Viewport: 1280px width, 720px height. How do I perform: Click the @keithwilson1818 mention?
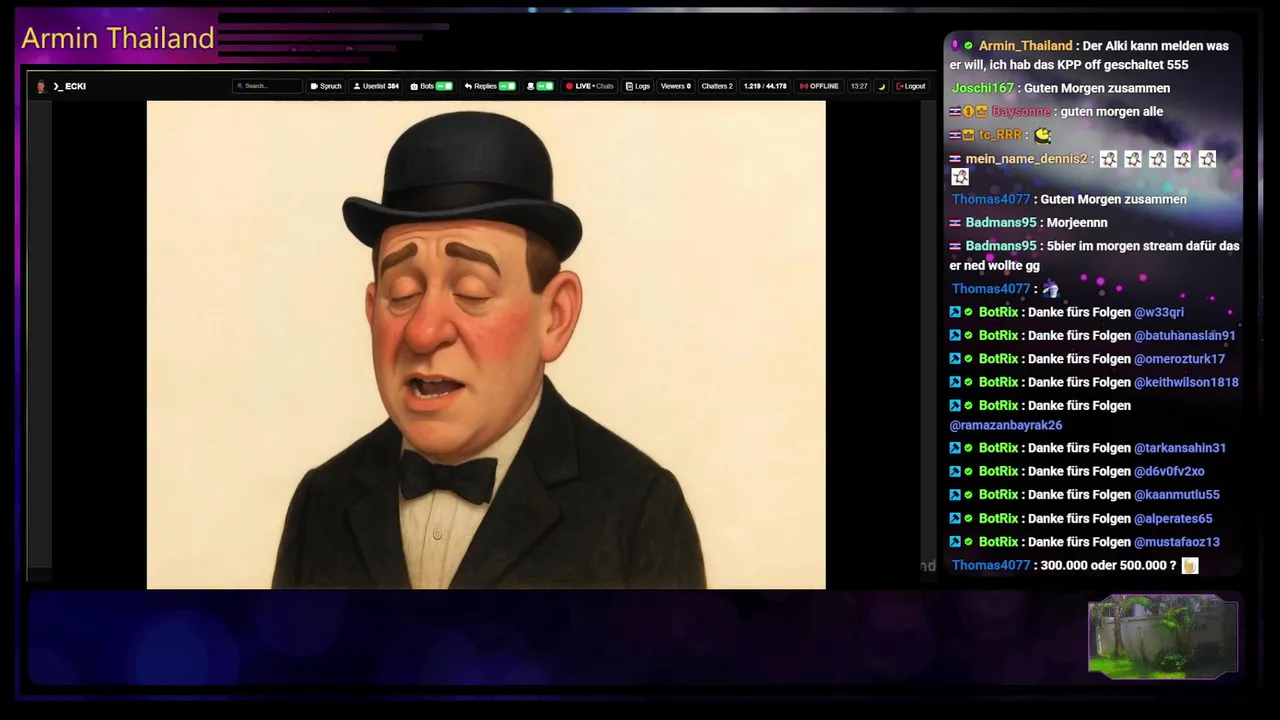click(1186, 382)
